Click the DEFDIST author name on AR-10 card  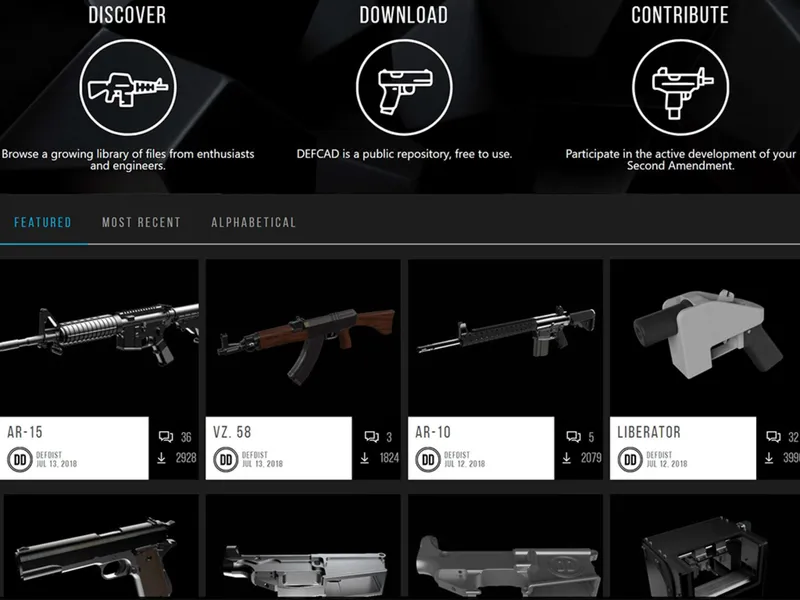pyautogui.click(x=457, y=455)
